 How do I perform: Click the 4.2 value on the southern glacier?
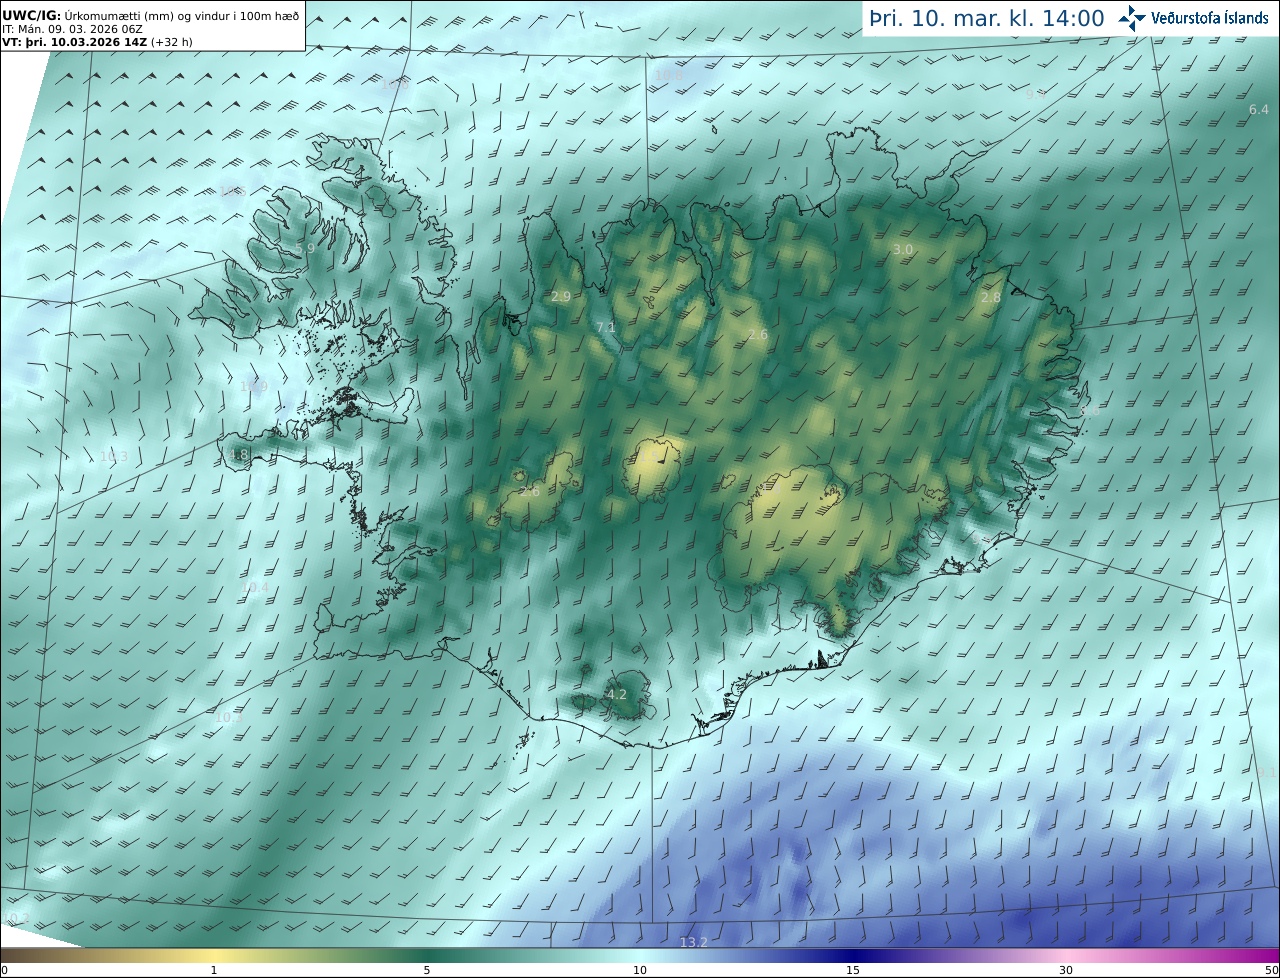617,694
